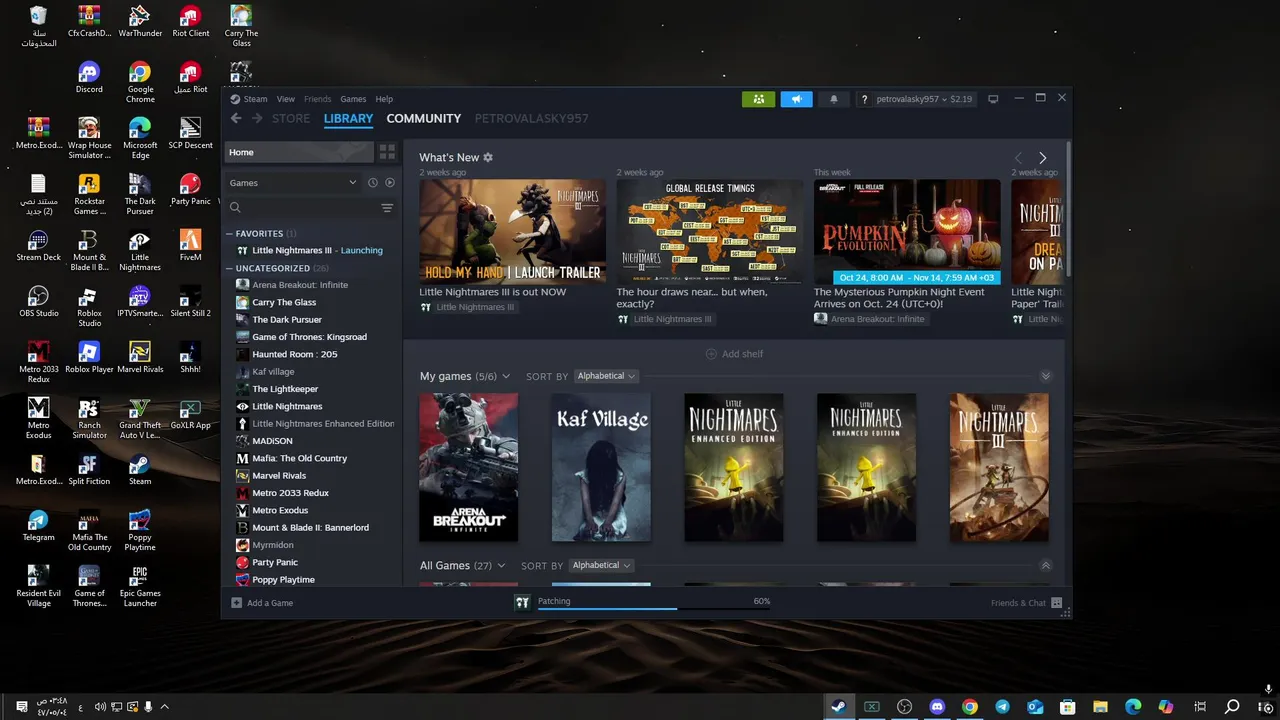The height and width of the screenshot is (720, 1280).
Task: Open Steam Family sharing green icon
Action: (x=758, y=99)
